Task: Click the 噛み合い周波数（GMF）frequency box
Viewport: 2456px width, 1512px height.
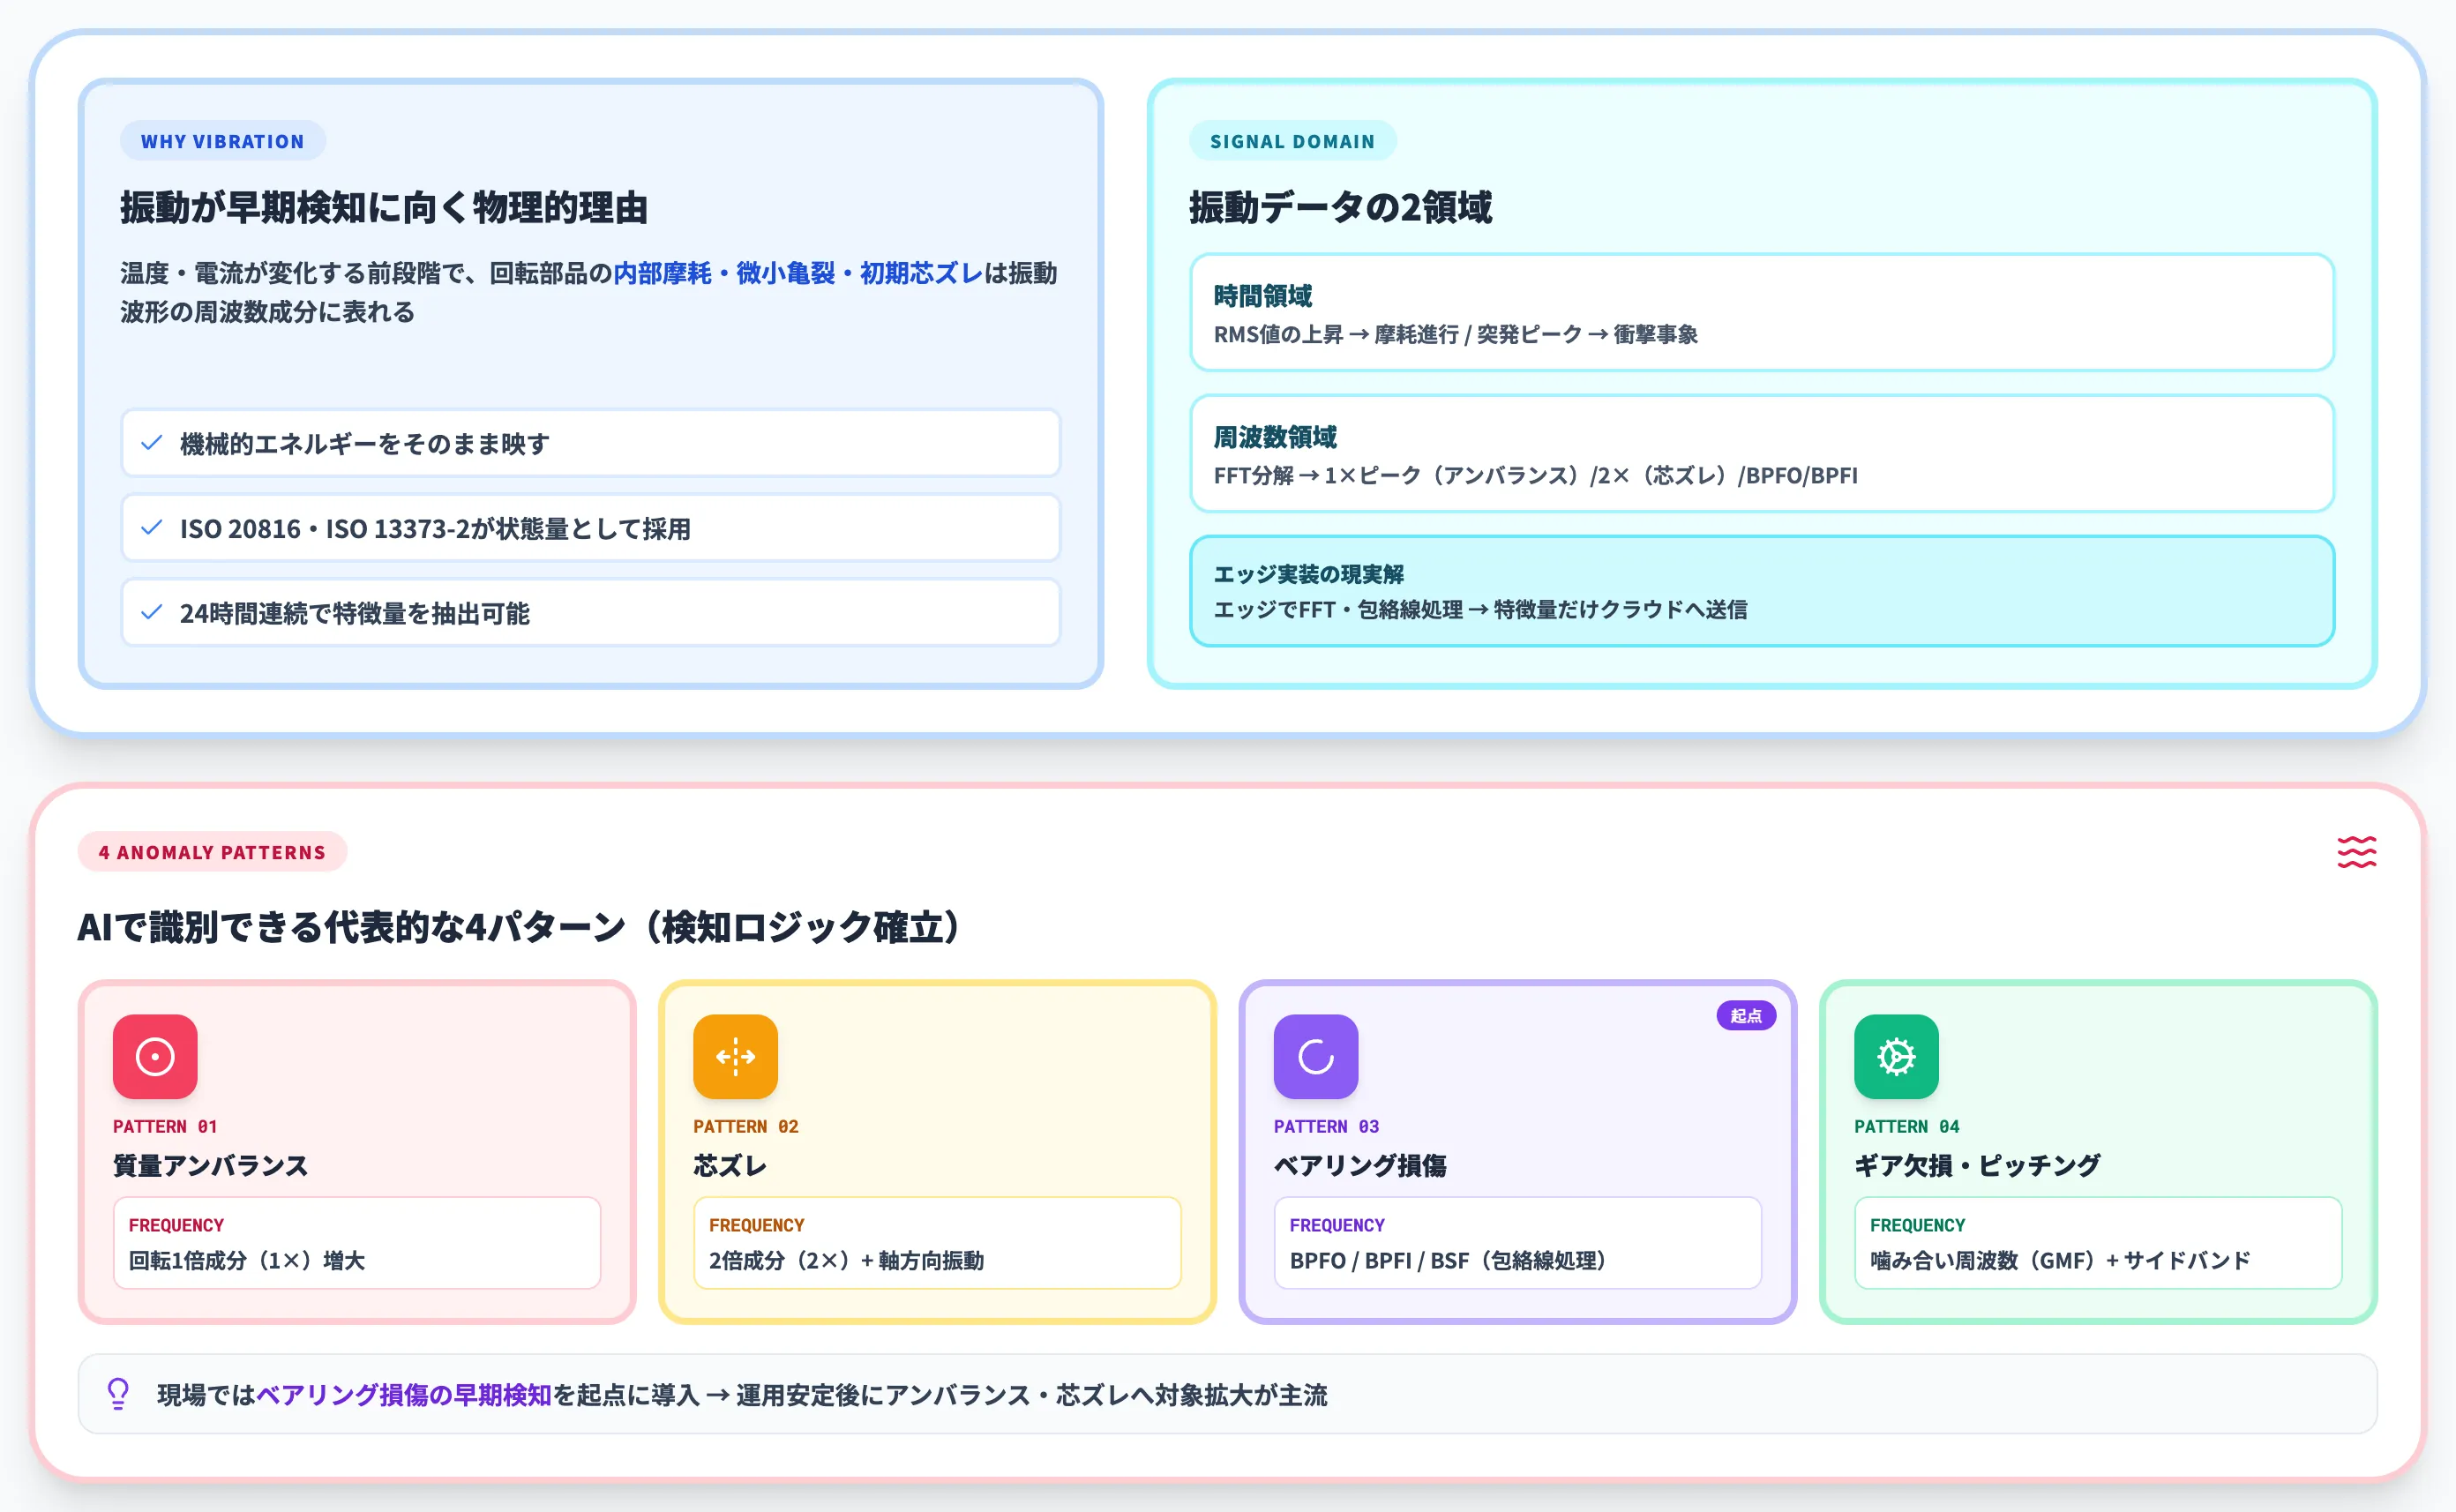Action: coord(2098,1243)
